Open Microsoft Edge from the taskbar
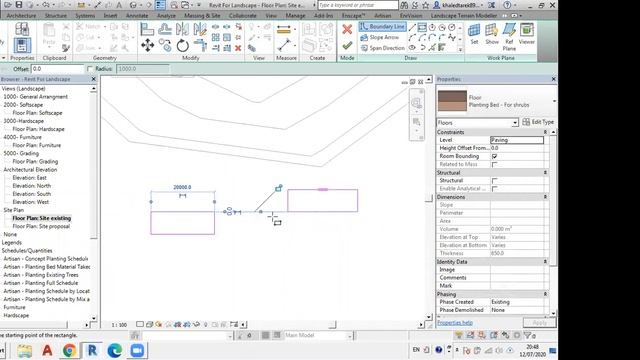Image resolution: width=640 pixels, height=360 pixels. [x=115, y=350]
